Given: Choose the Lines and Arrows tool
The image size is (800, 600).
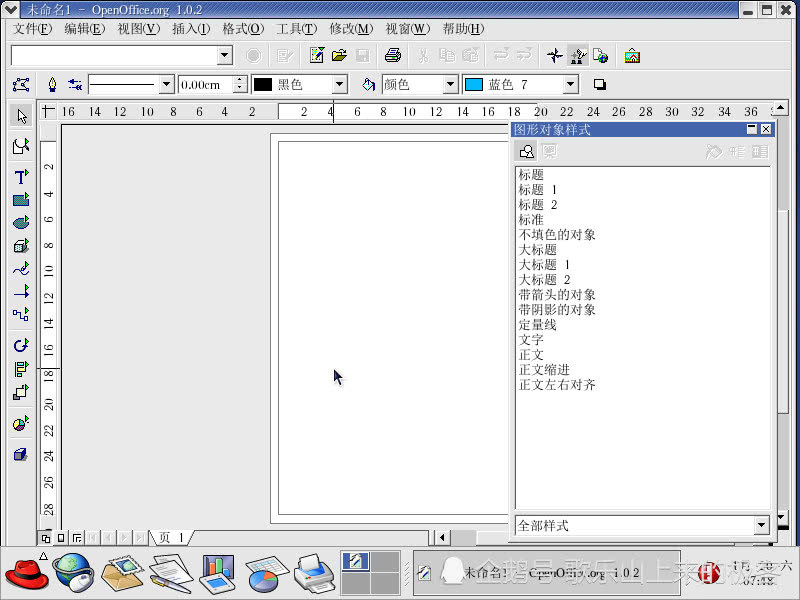Looking at the screenshot, I should (x=21, y=291).
